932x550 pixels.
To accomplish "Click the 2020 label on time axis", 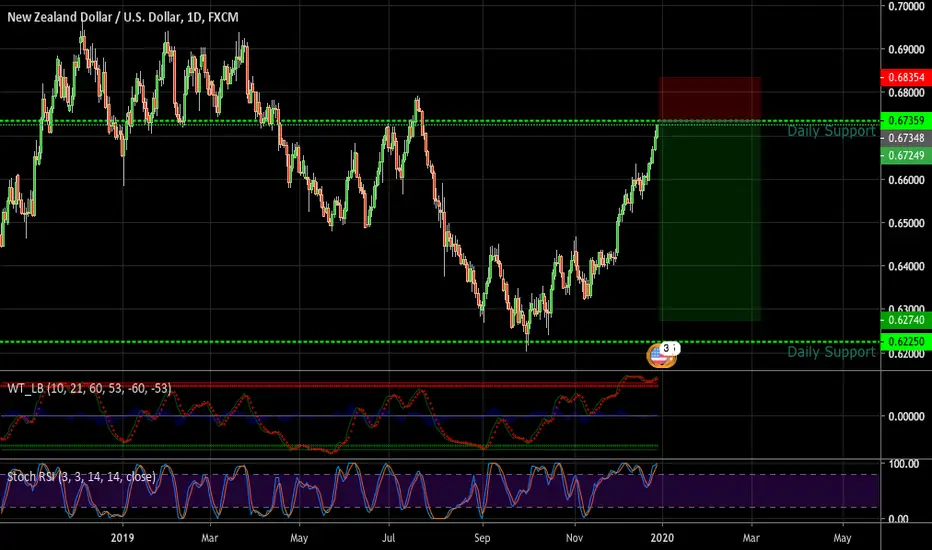I will 662,538.
